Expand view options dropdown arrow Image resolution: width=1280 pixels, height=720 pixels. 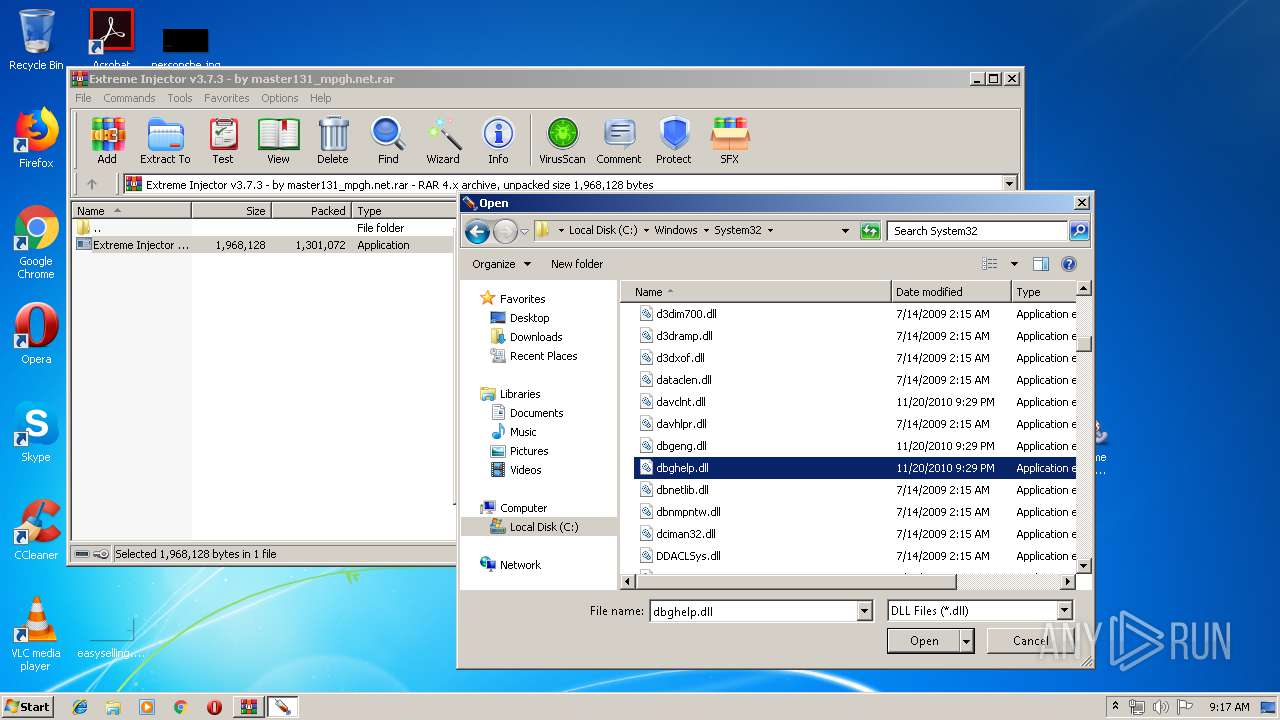pyautogui.click(x=1014, y=264)
